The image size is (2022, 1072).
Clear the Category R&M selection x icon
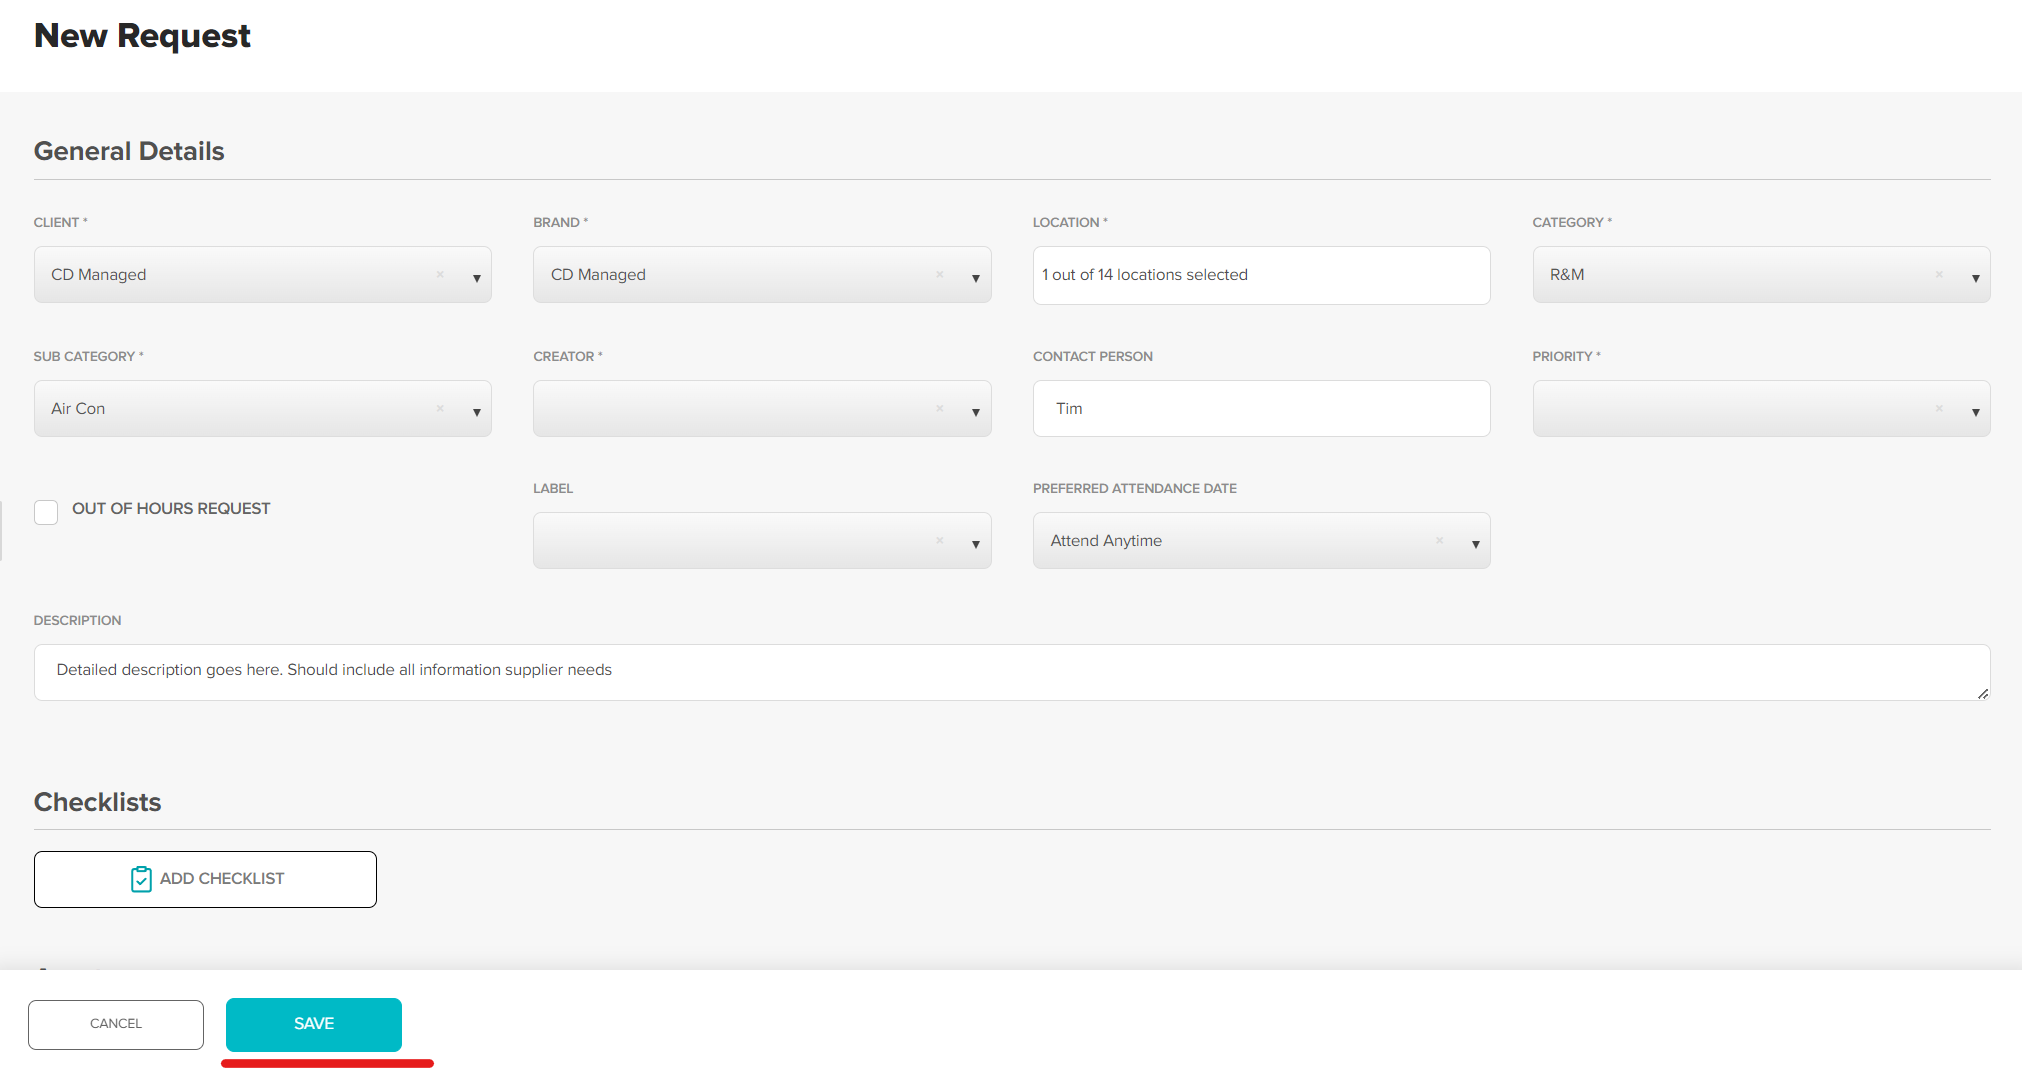1939,274
